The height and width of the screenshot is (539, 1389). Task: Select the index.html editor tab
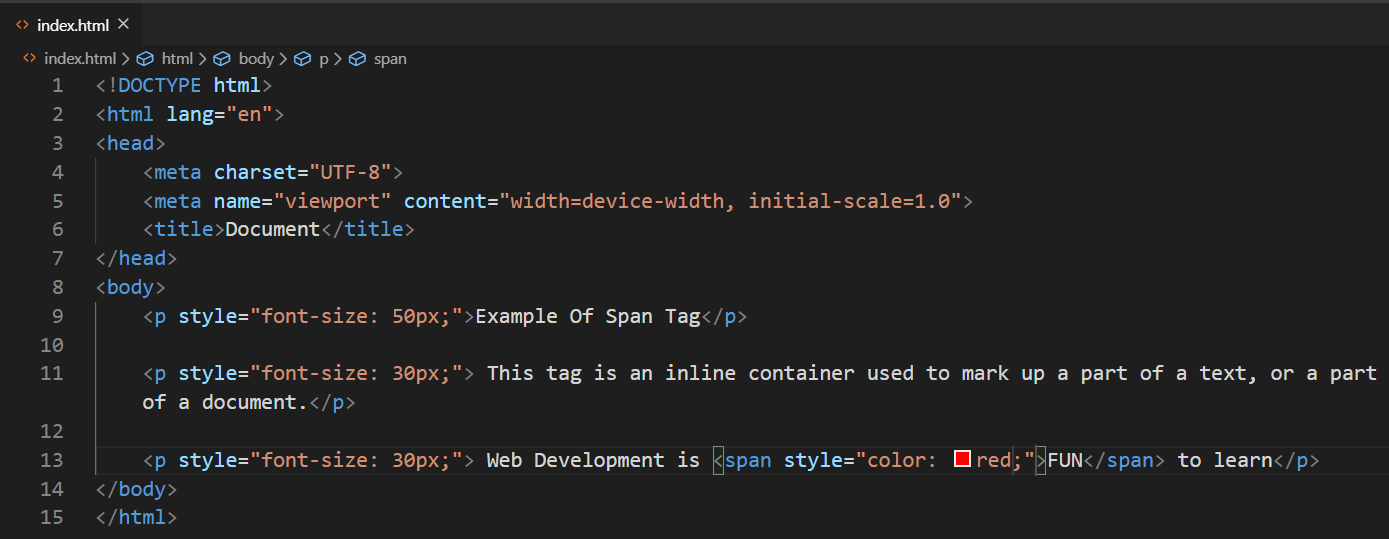(70, 24)
